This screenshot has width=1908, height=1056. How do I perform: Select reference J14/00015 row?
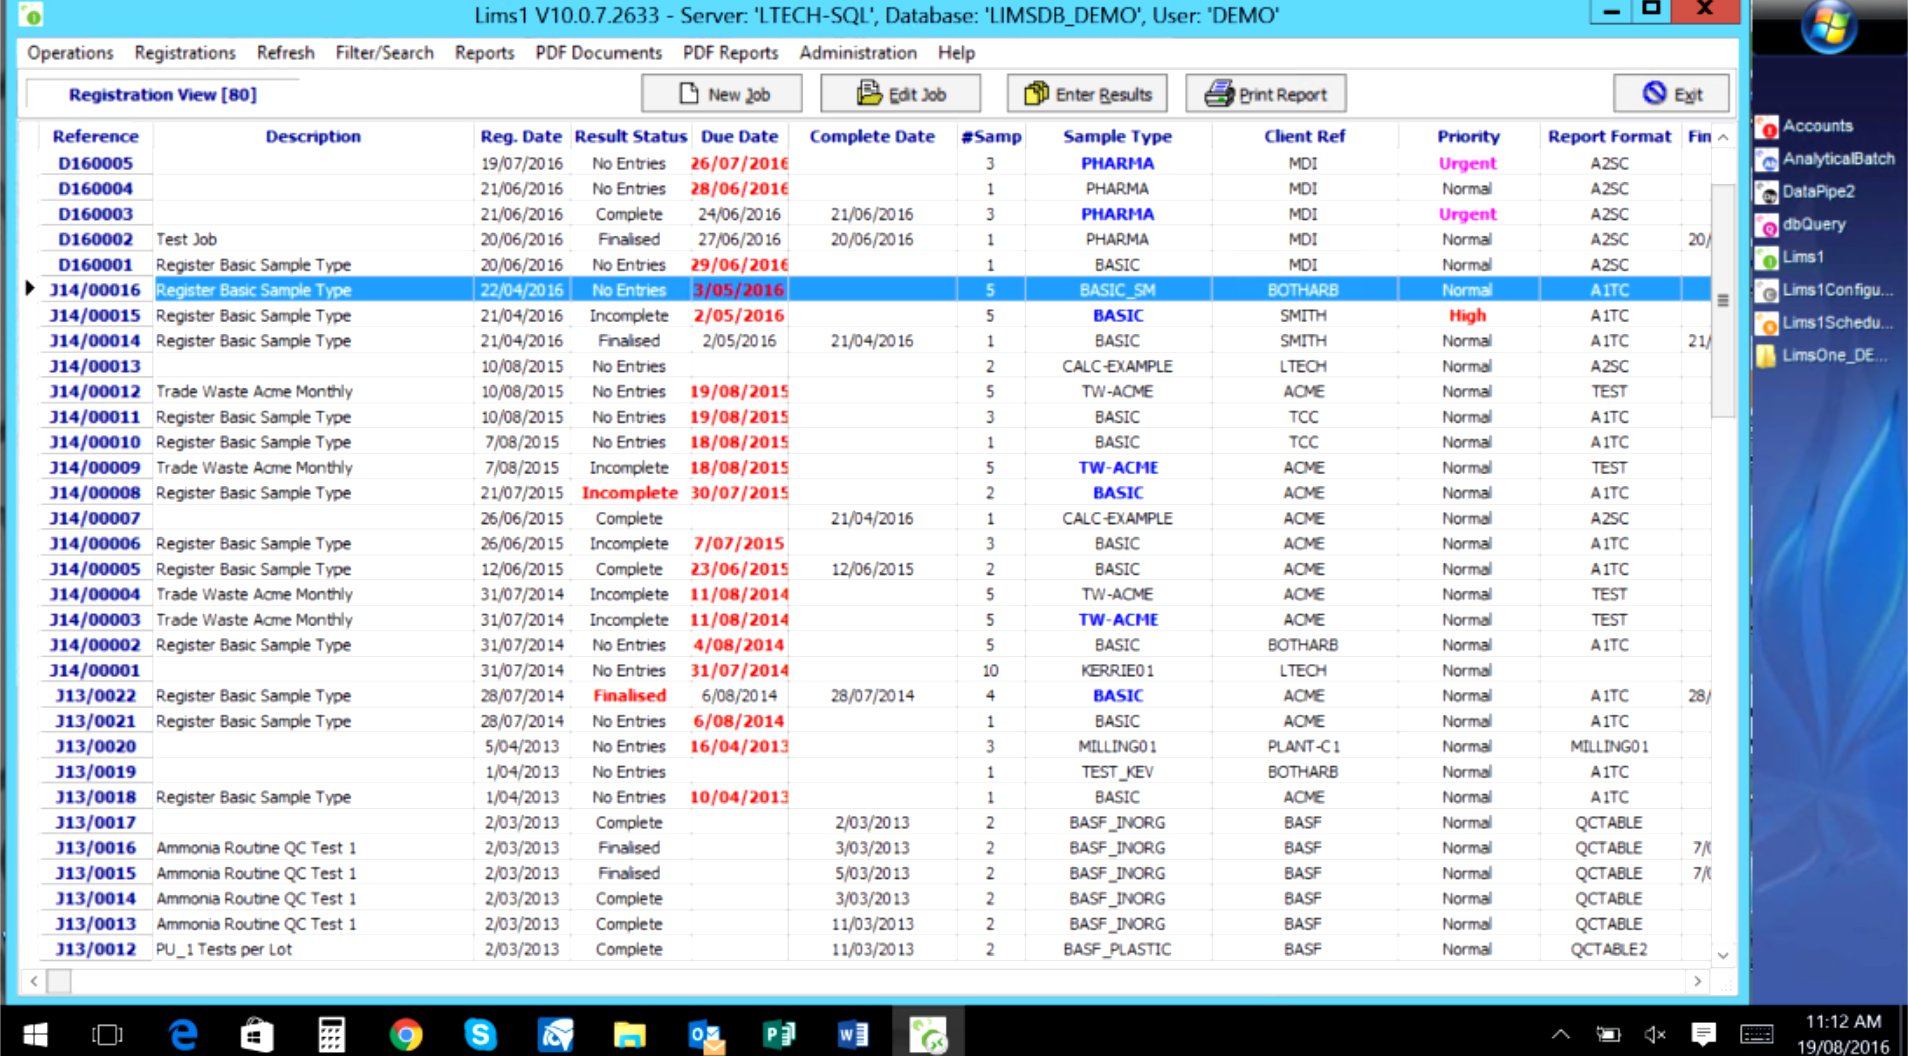875,315
